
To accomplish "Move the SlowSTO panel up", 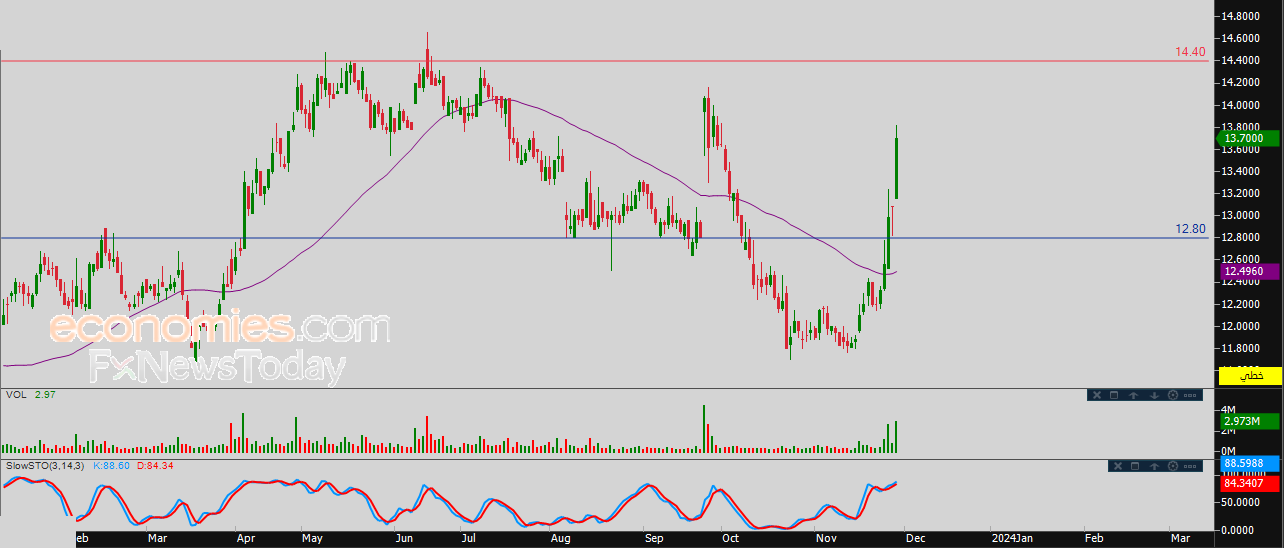I will tap(1154, 466).
